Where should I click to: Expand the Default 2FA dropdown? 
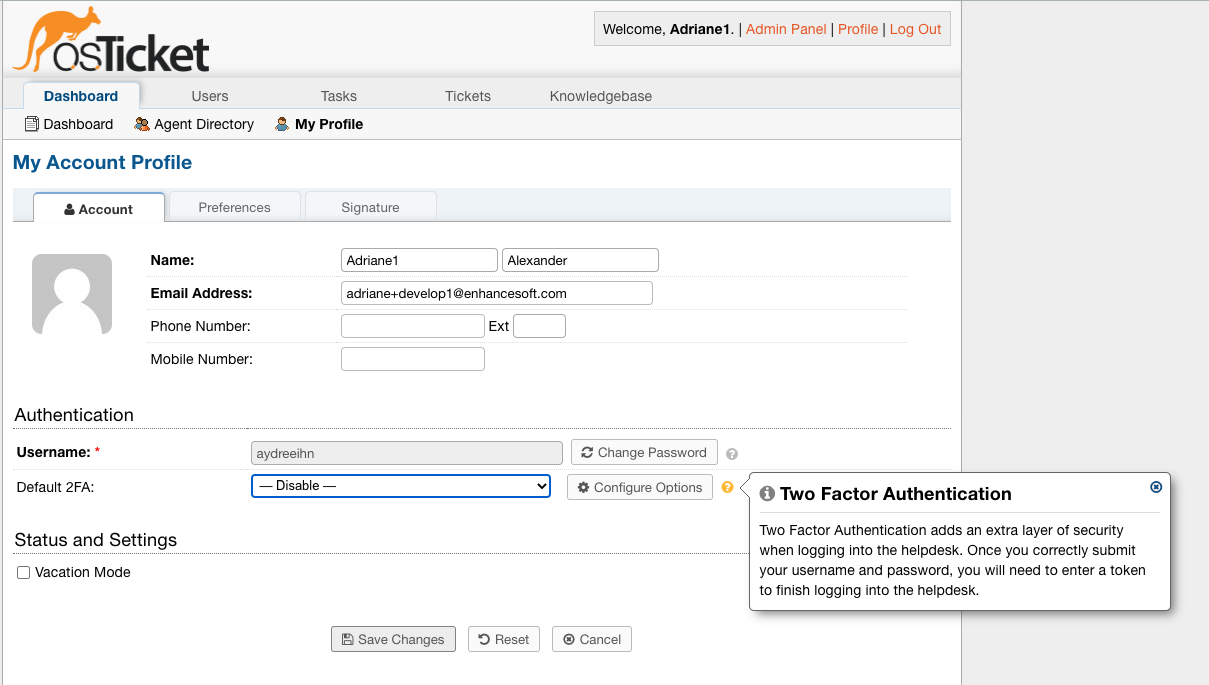pos(400,486)
